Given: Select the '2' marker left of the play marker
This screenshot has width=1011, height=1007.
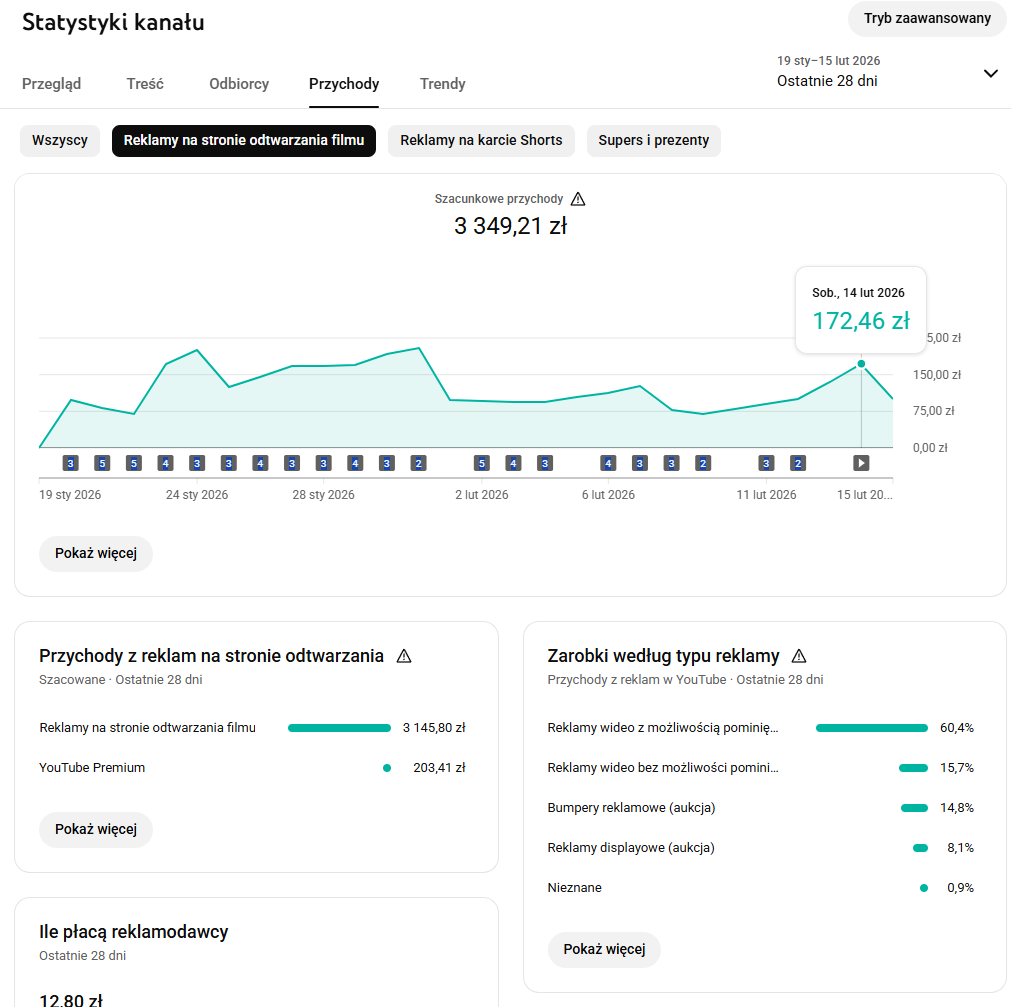Looking at the screenshot, I should [797, 463].
